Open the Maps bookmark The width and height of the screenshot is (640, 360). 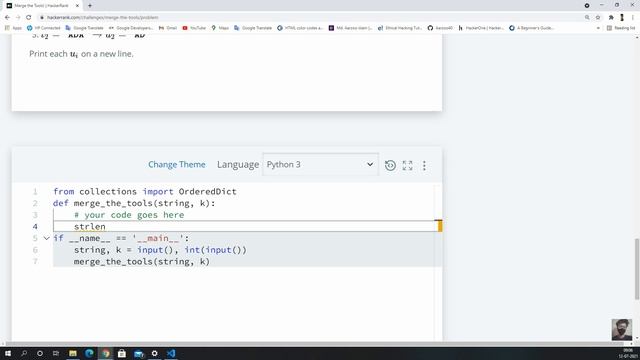(x=220, y=28)
